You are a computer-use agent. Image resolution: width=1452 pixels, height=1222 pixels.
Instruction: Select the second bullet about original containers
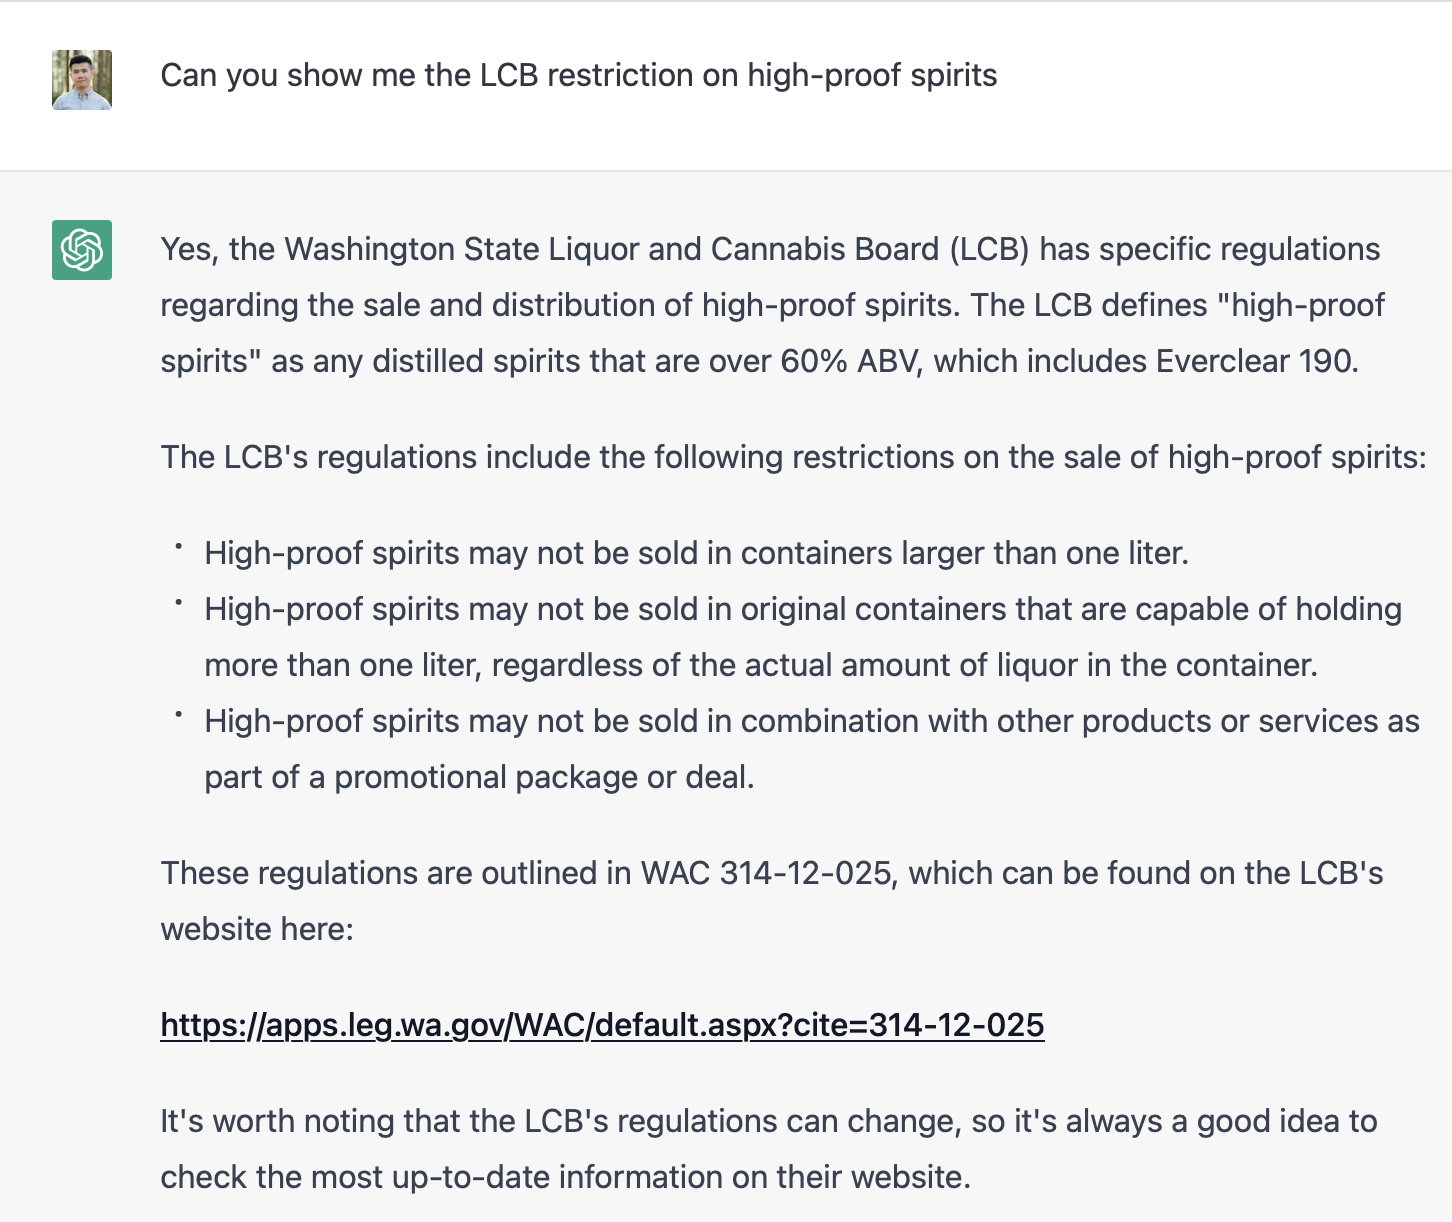800,636
